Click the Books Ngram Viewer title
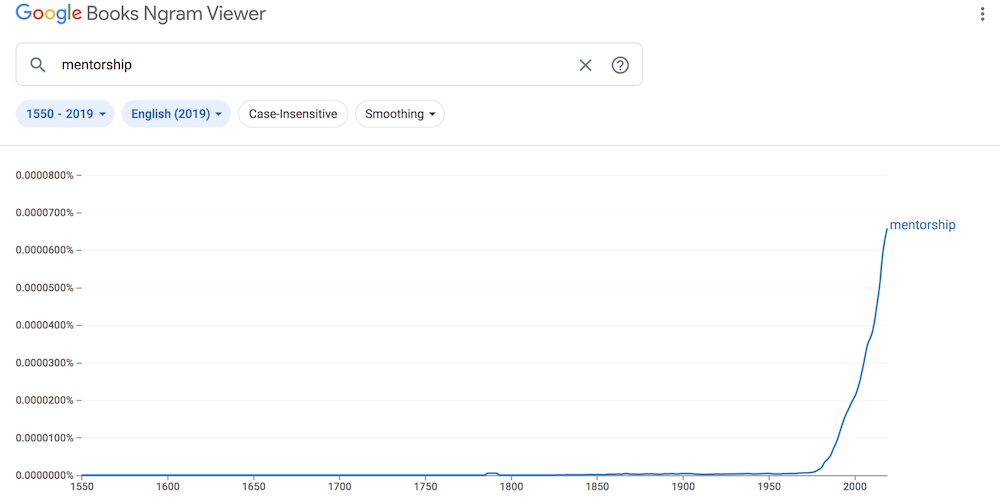The height and width of the screenshot is (504, 1000). click(x=176, y=13)
